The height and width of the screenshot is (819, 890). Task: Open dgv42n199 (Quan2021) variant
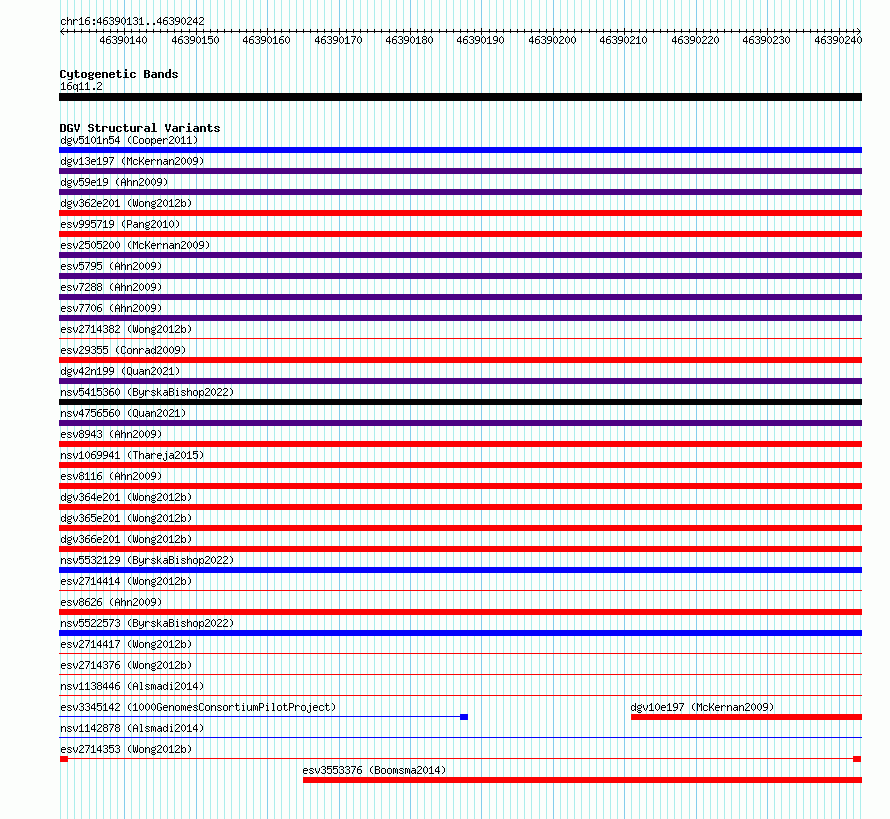[120, 371]
